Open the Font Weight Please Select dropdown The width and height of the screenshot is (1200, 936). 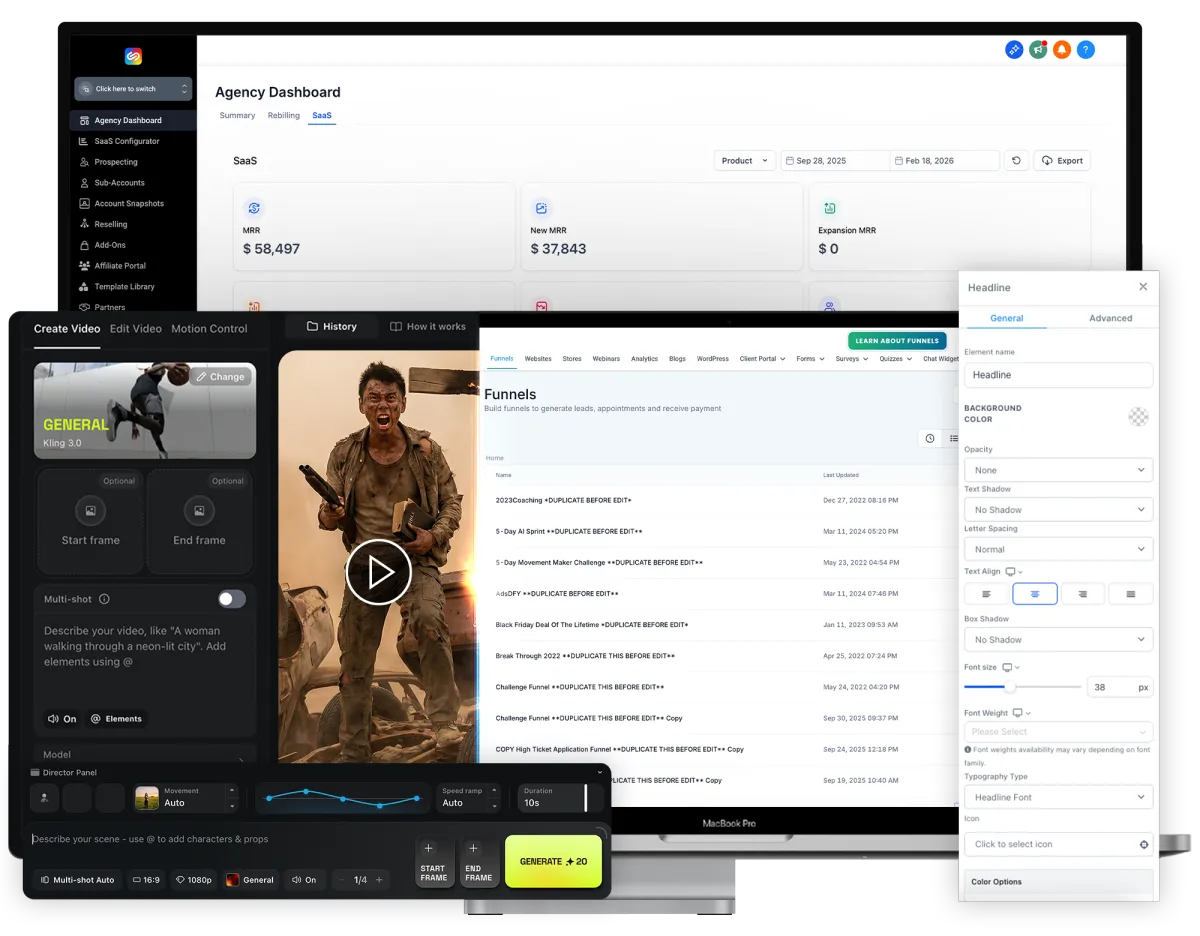[1058, 731]
